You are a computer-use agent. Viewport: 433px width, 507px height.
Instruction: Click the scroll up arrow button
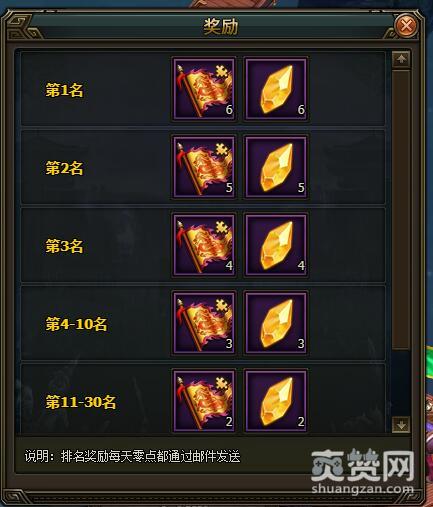pos(401,59)
